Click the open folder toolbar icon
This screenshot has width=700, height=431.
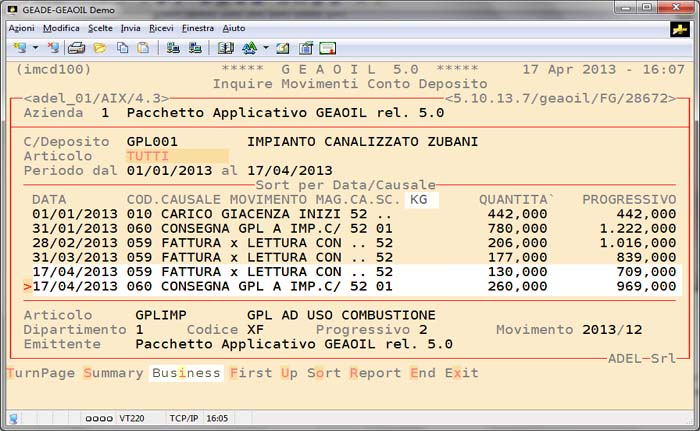coord(99,47)
